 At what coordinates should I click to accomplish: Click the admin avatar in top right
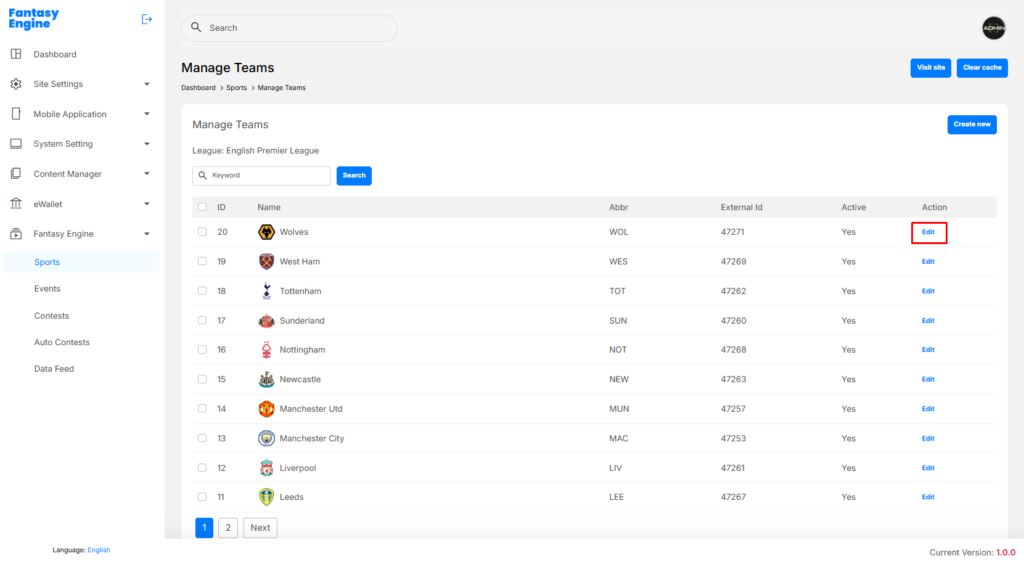pyautogui.click(x=993, y=28)
